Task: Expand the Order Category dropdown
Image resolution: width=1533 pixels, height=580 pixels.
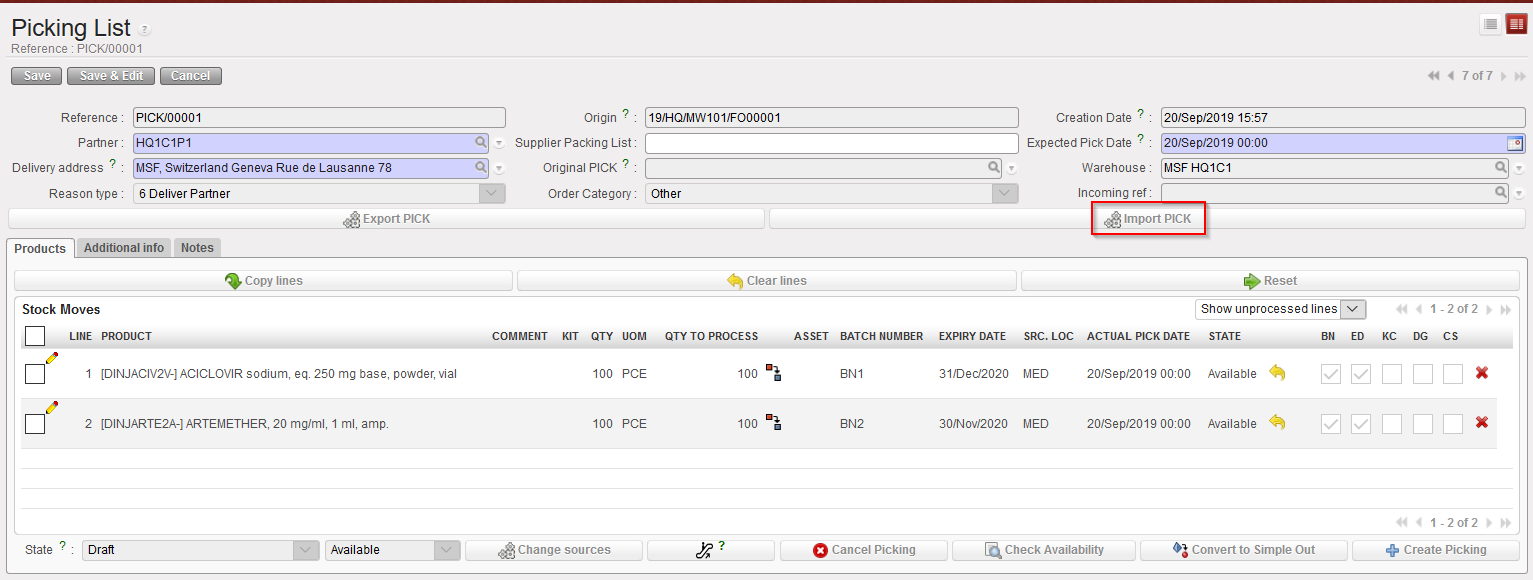Action: click(x=1005, y=194)
